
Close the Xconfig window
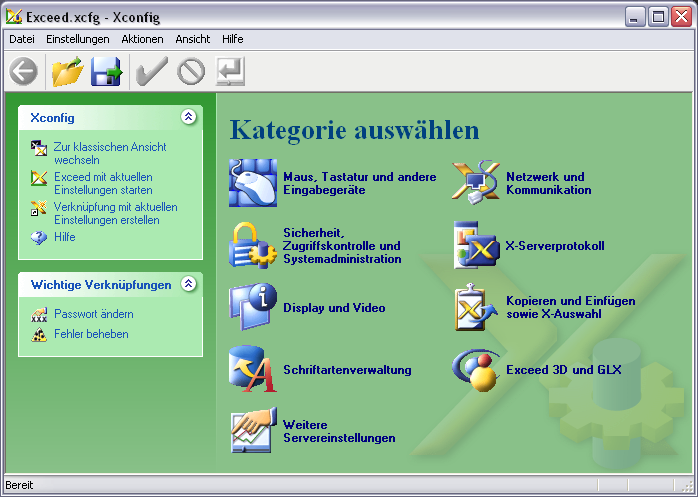pos(682,17)
